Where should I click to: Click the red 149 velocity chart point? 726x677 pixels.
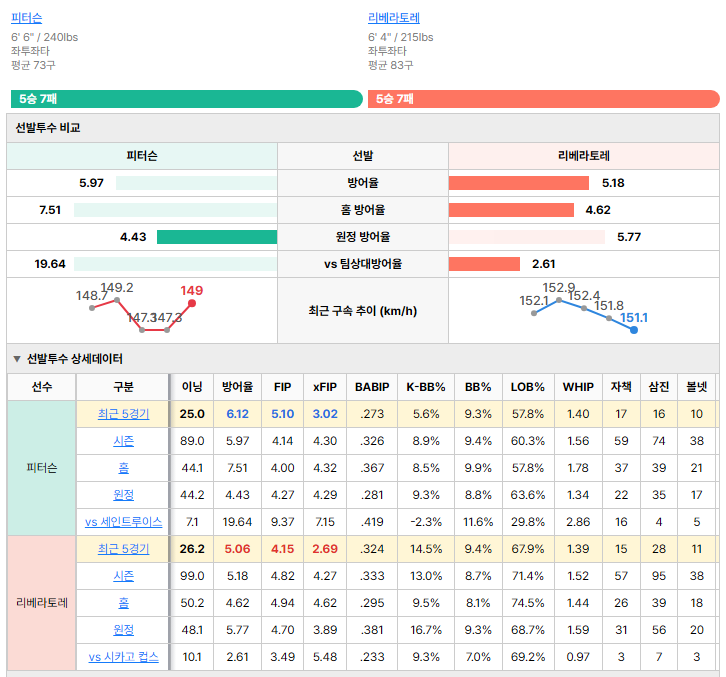coord(192,303)
